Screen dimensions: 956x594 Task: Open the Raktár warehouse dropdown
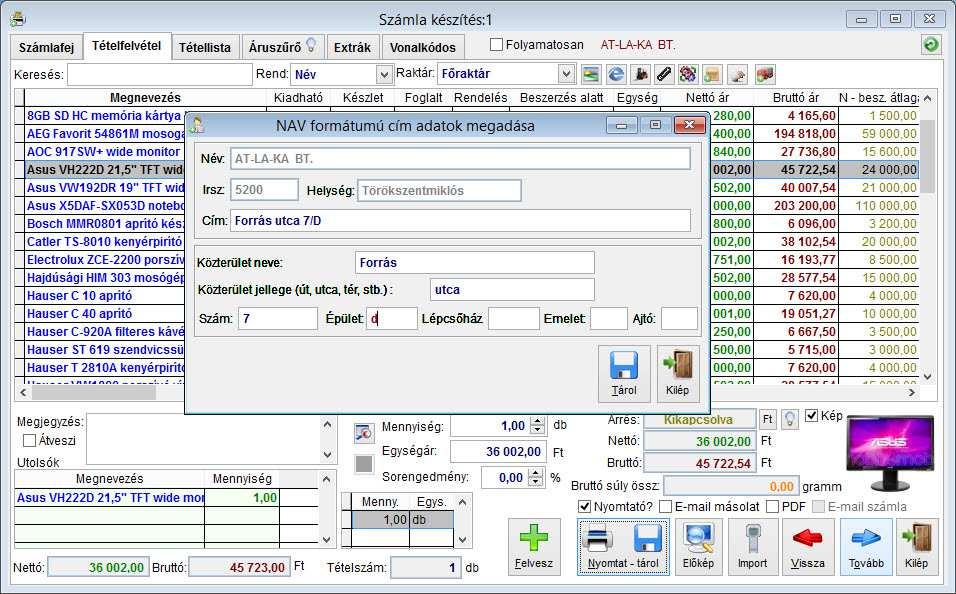(566, 74)
